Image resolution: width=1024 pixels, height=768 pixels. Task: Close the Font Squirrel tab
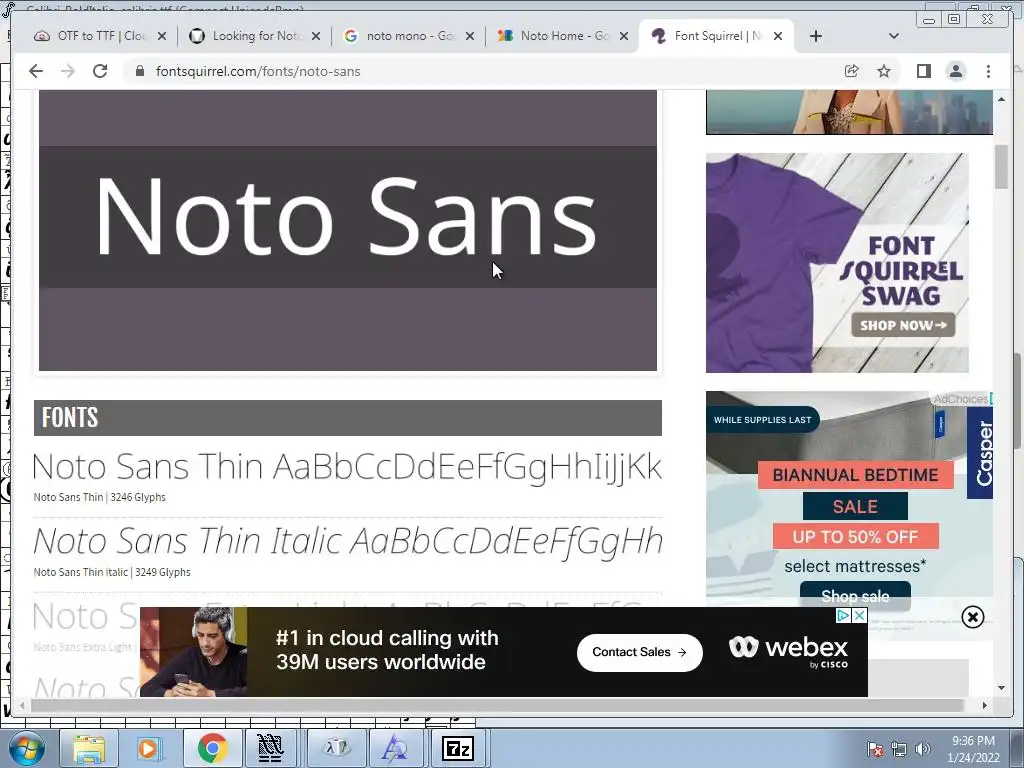click(x=778, y=36)
